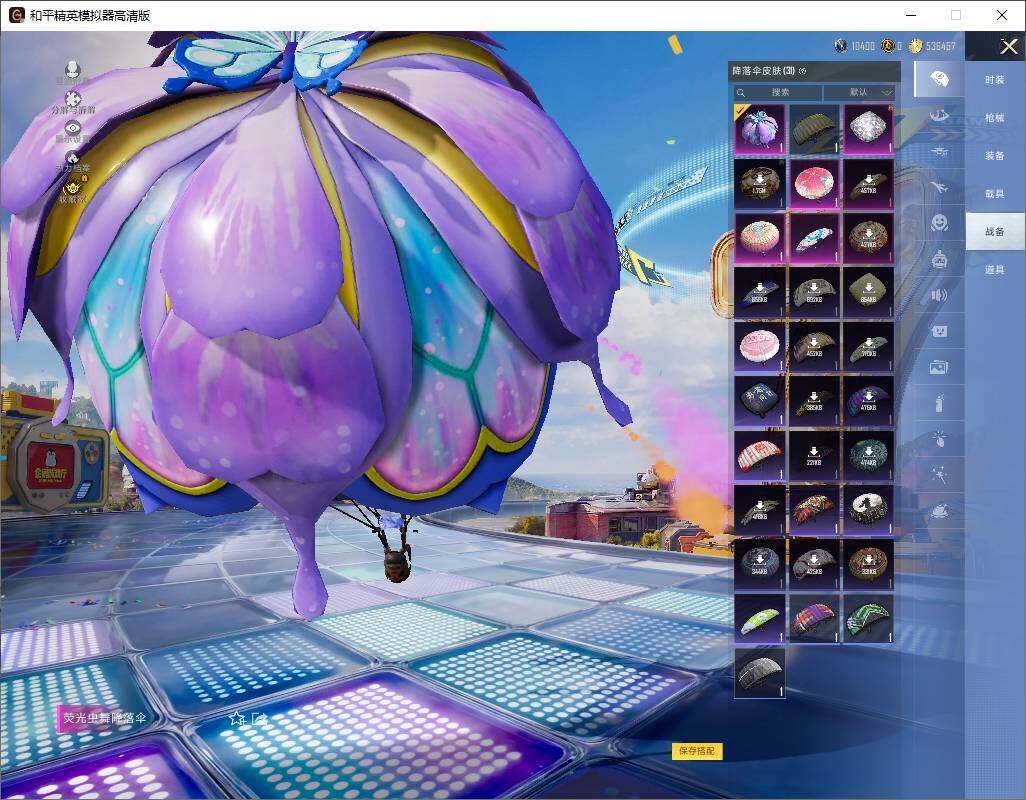
Task: Select the 战备 tab
Action: coord(995,232)
